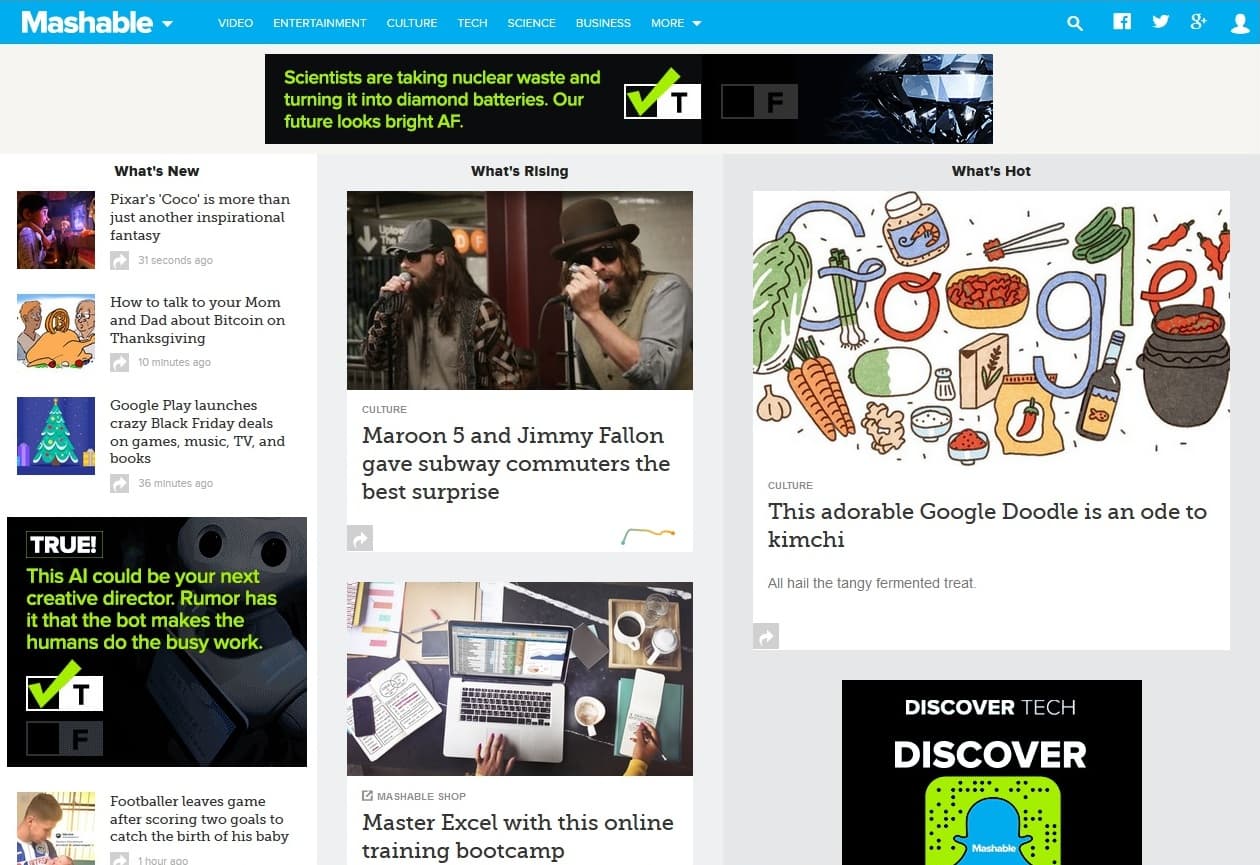Open the SCIENCE section
The image size is (1260, 865).
click(x=531, y=23)
